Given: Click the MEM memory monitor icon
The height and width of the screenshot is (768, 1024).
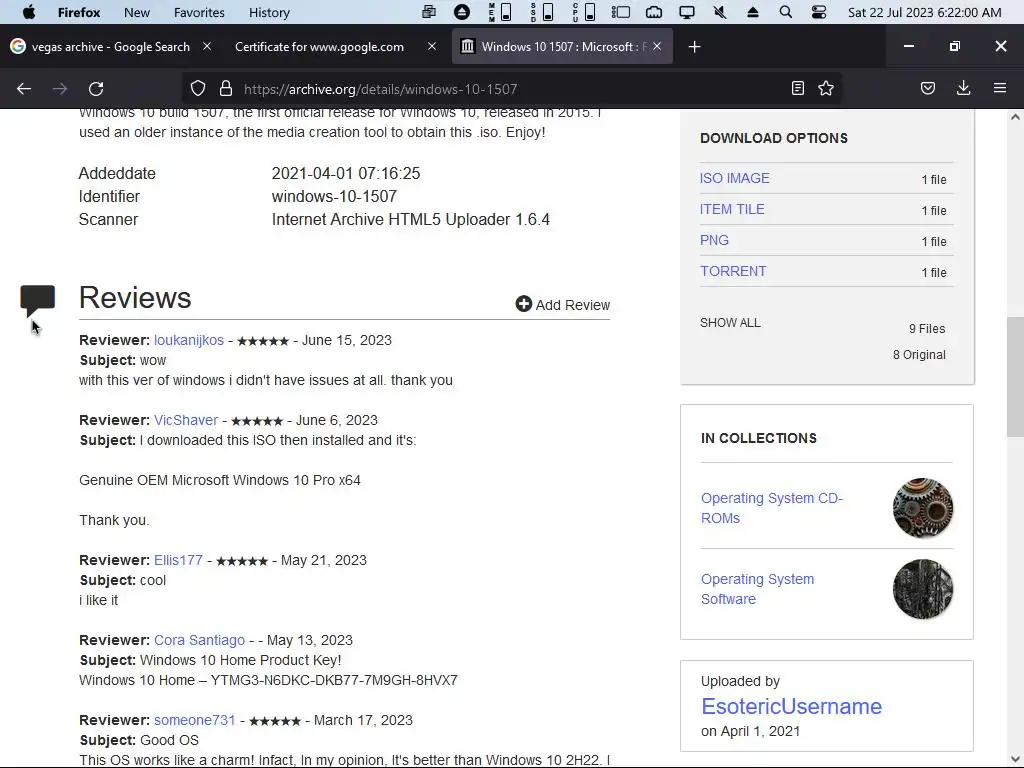Looking at the screenshot, I should [x=500, y=12].
